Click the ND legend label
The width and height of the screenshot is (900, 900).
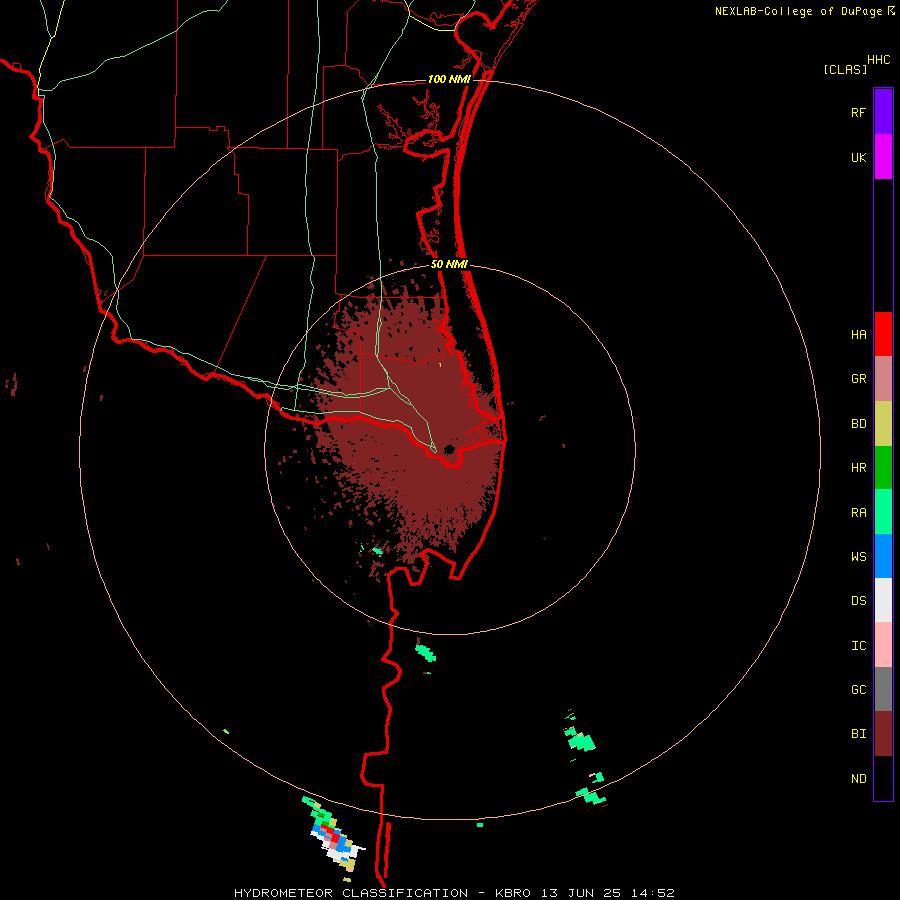click(858, 779)
